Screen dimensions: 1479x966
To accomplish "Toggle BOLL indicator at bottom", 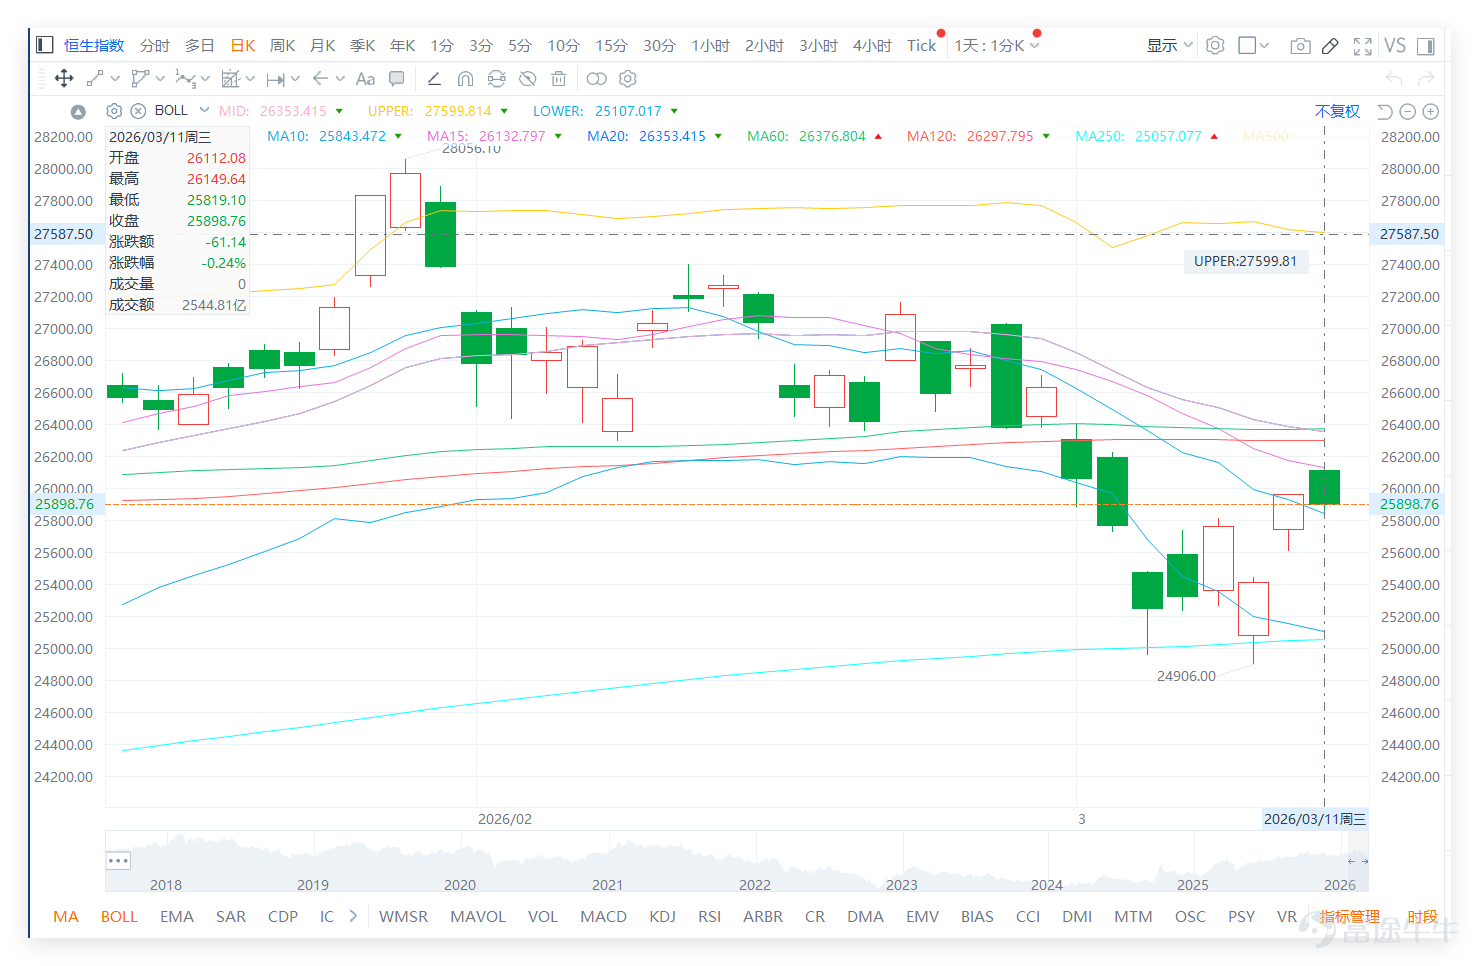I will pos(119,916).
